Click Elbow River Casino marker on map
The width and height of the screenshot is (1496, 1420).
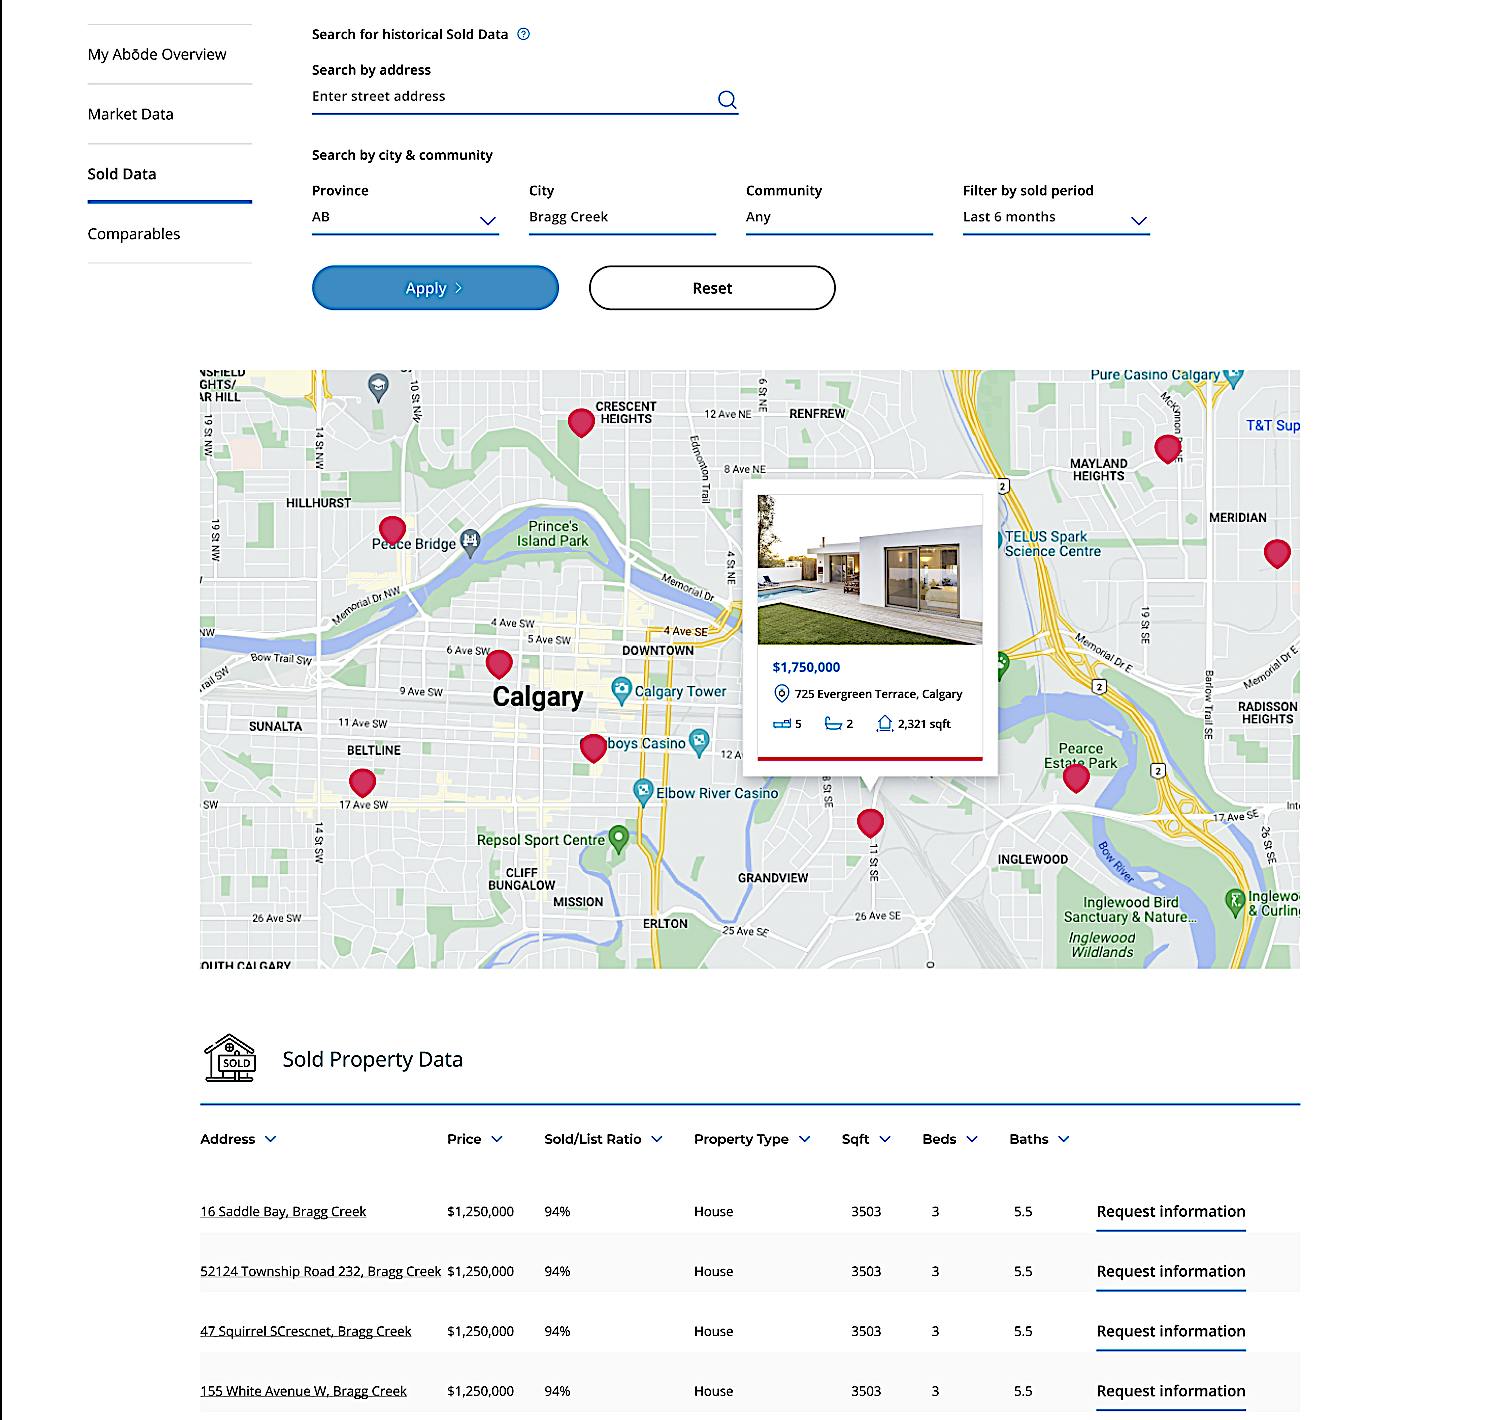point(644,792)
